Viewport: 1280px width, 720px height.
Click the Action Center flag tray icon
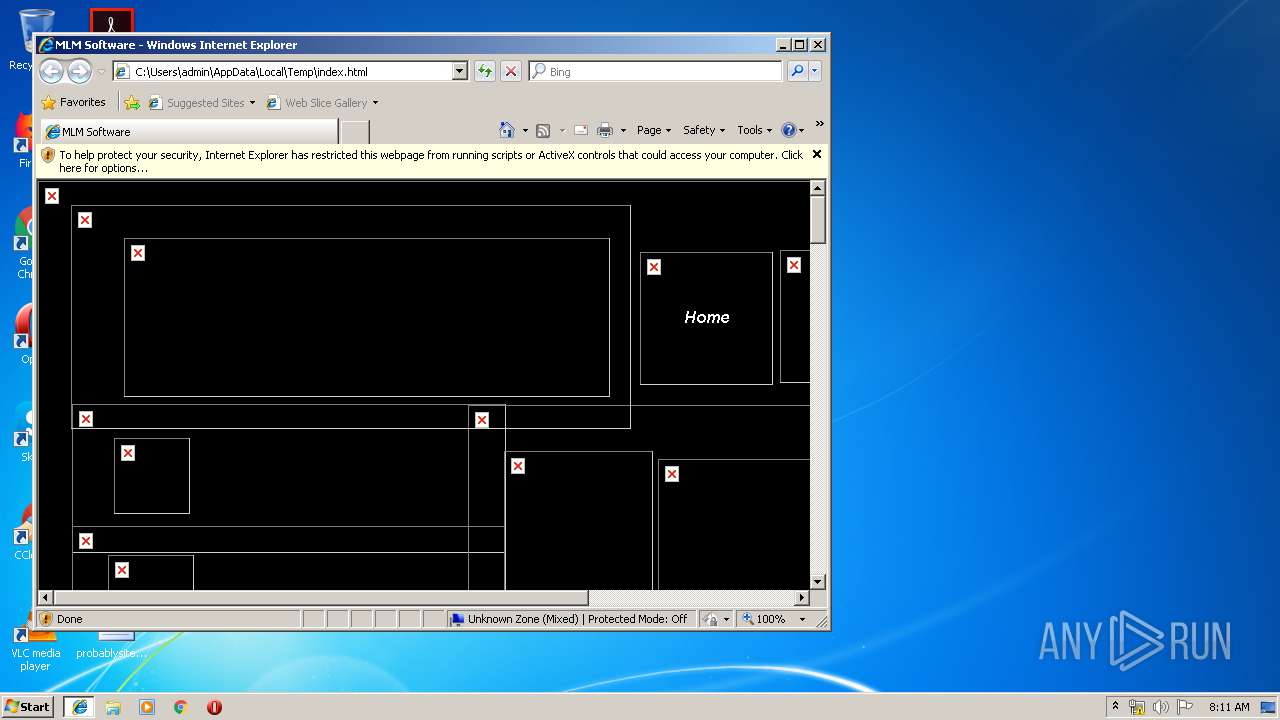click(1184, 706)
